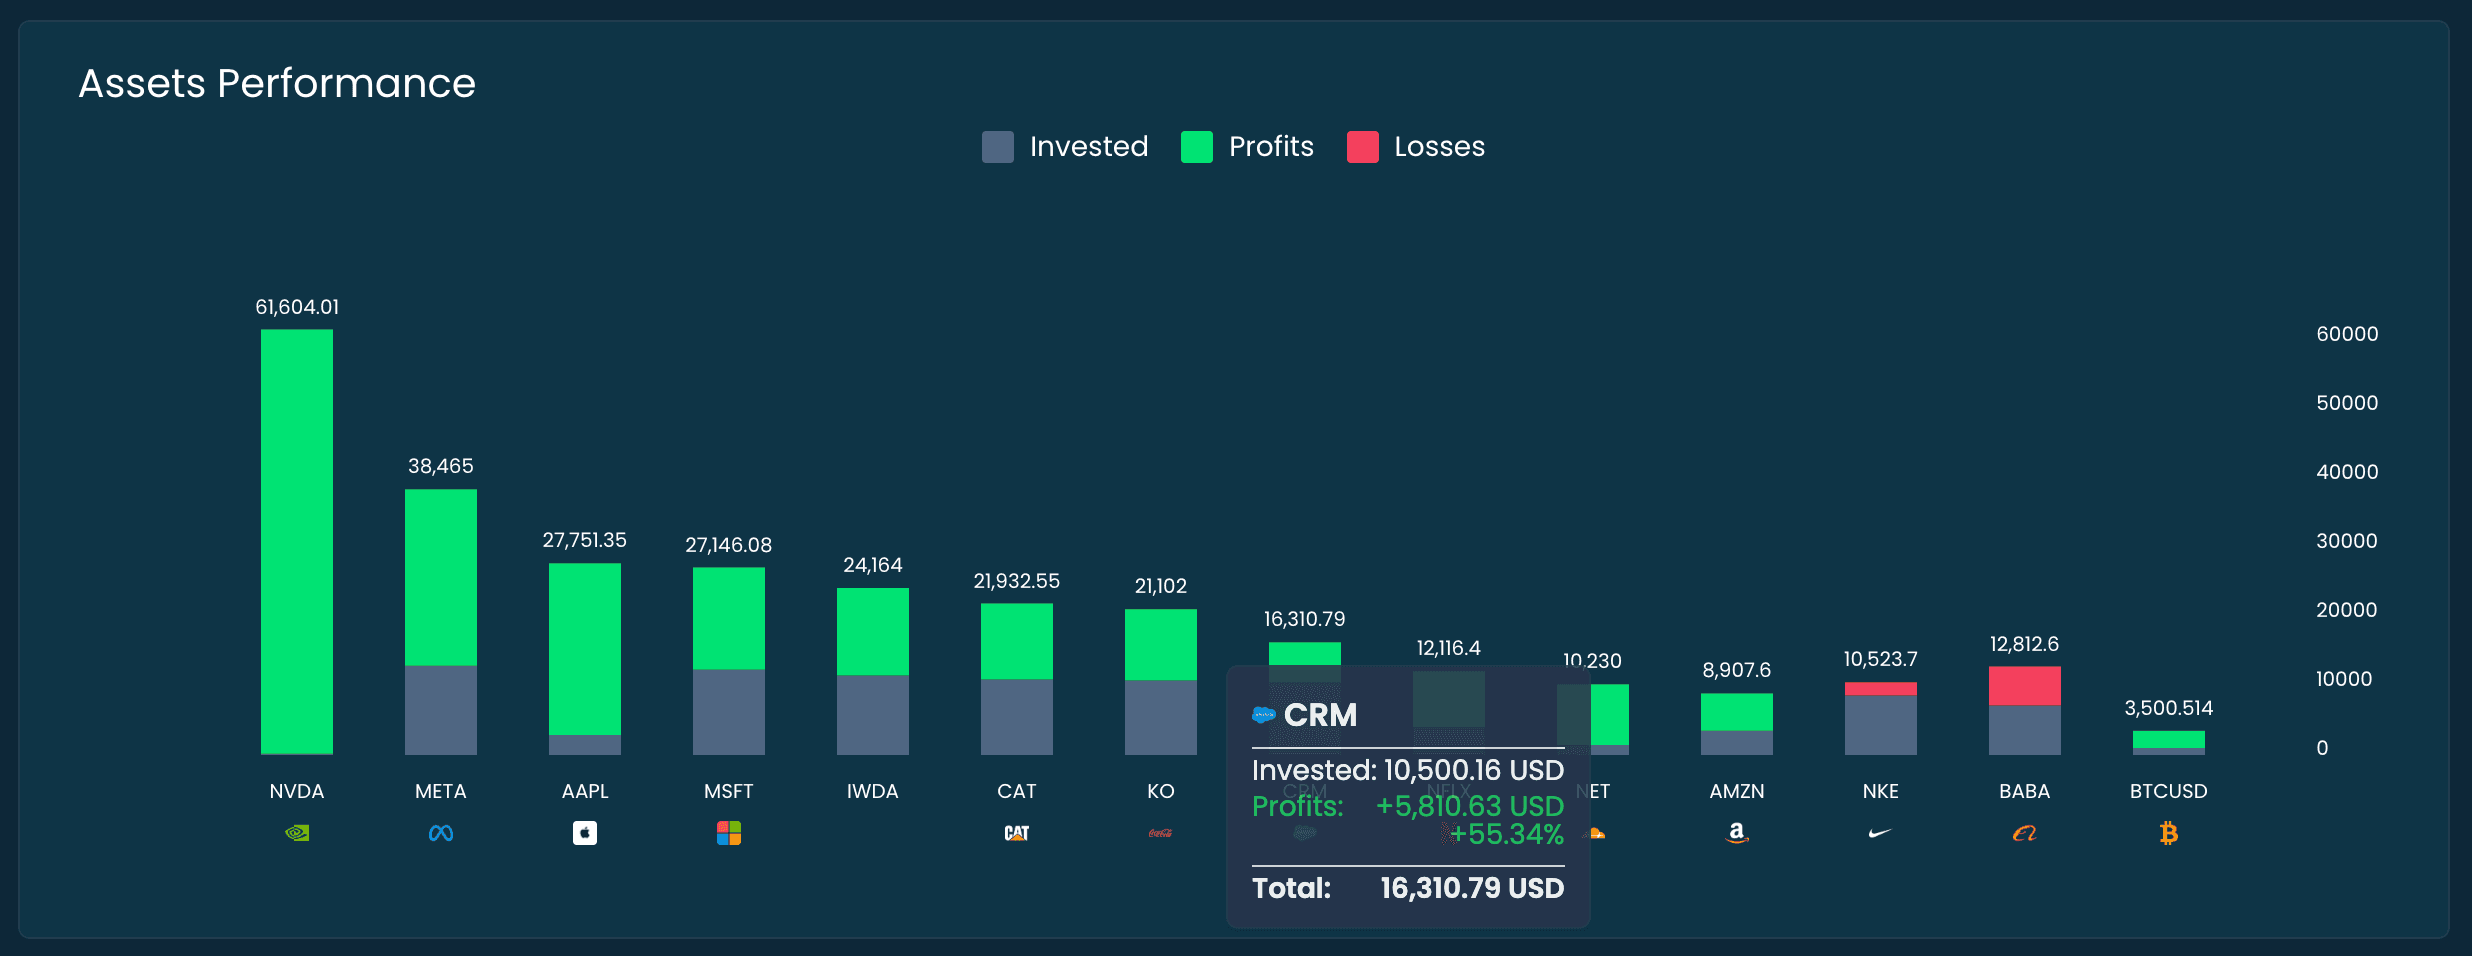The image size is (2472, 956).
Task: Click the Profits legend label
Action: (x=1271, y=147)
